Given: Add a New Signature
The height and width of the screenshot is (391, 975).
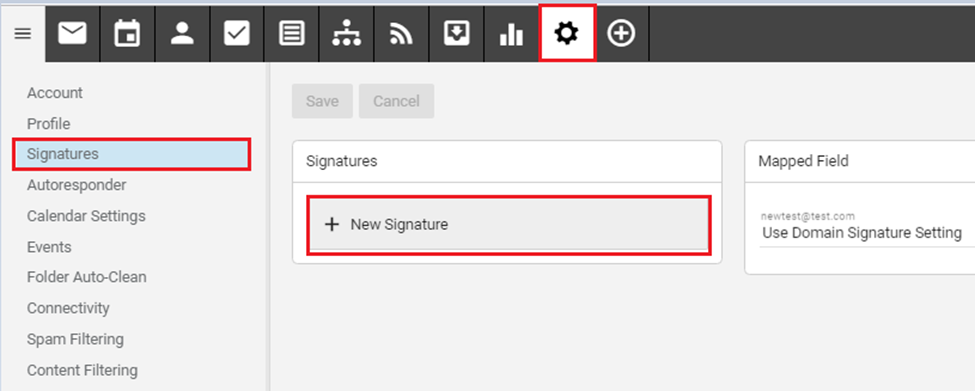Looking at the screenshot, I should tap(509, 224).
